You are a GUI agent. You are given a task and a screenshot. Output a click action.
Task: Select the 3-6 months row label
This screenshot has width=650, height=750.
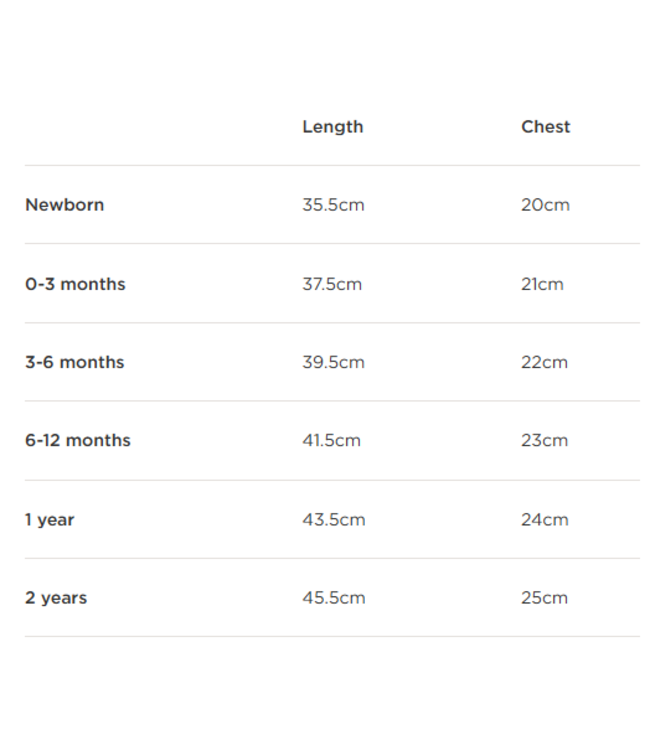(74, 362)
